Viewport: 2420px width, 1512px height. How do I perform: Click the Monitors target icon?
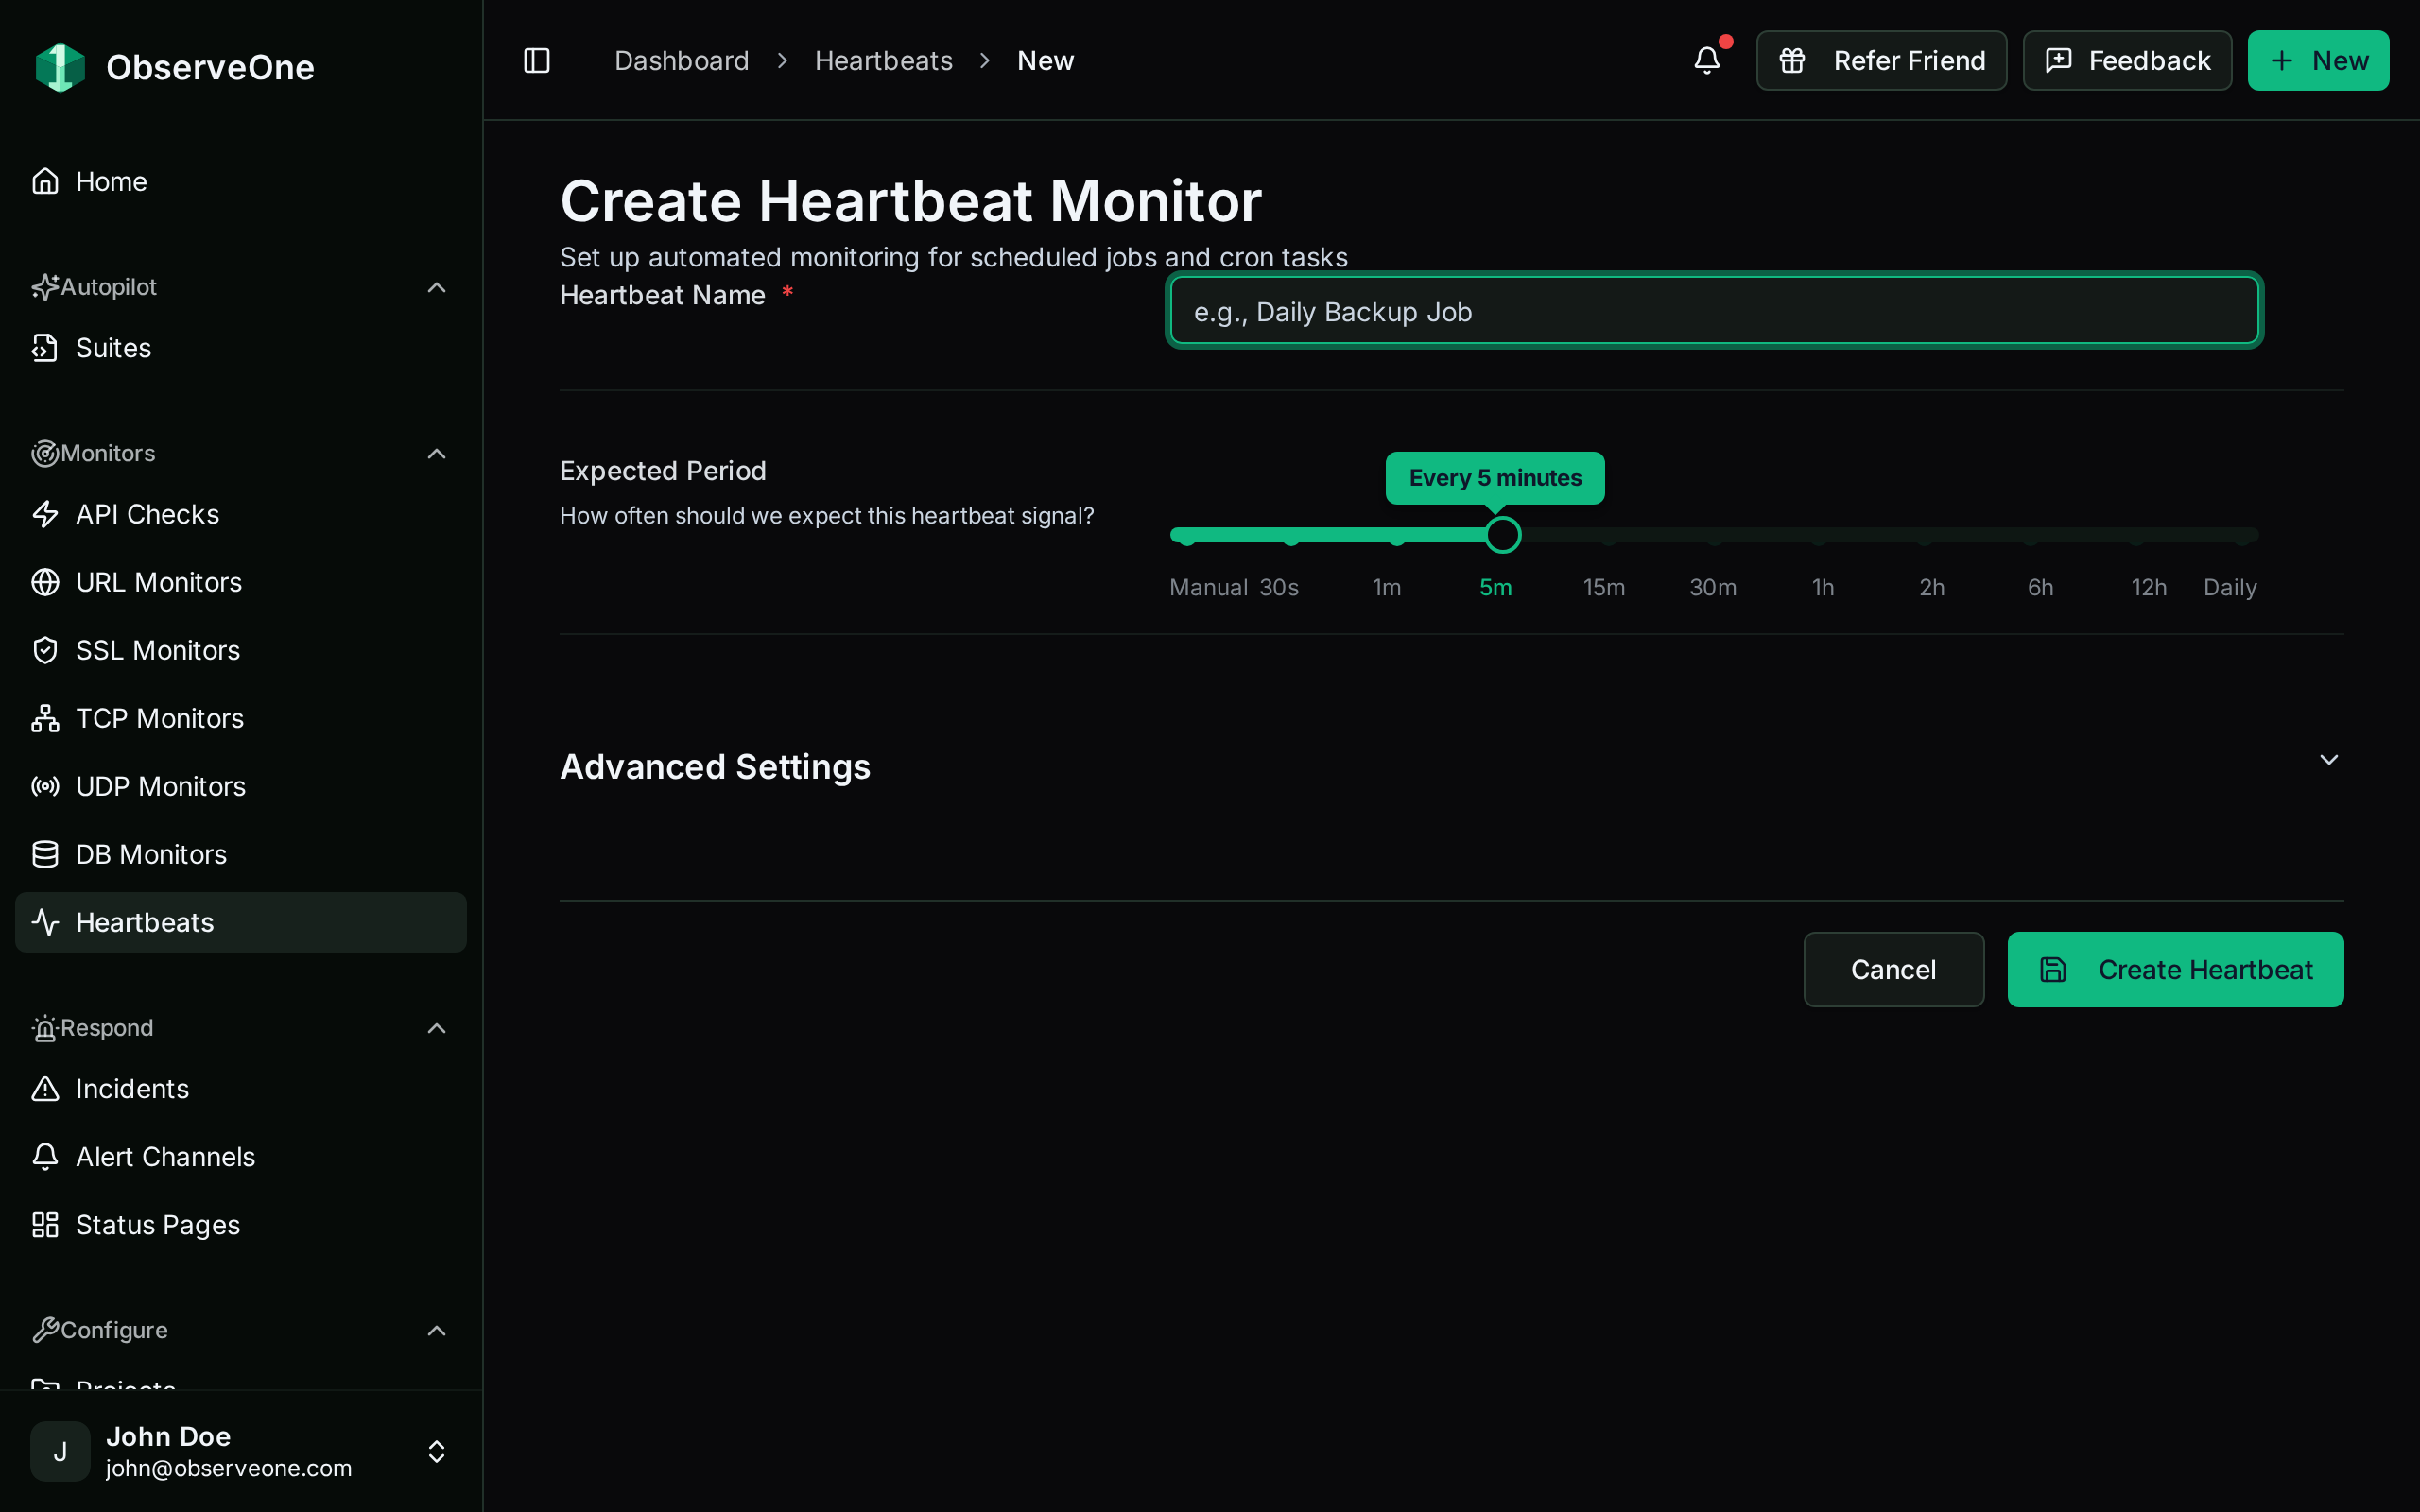pos(45,453)
